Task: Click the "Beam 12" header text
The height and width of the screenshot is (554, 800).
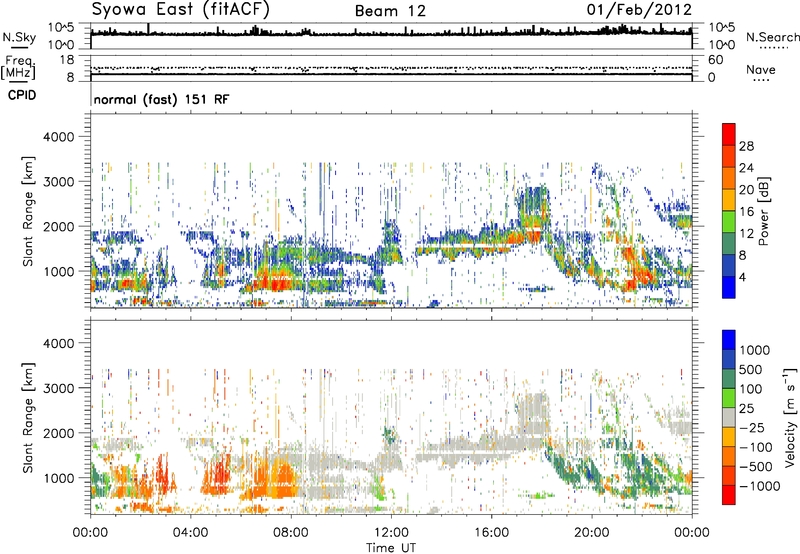Action: click(x=390, y=11)
